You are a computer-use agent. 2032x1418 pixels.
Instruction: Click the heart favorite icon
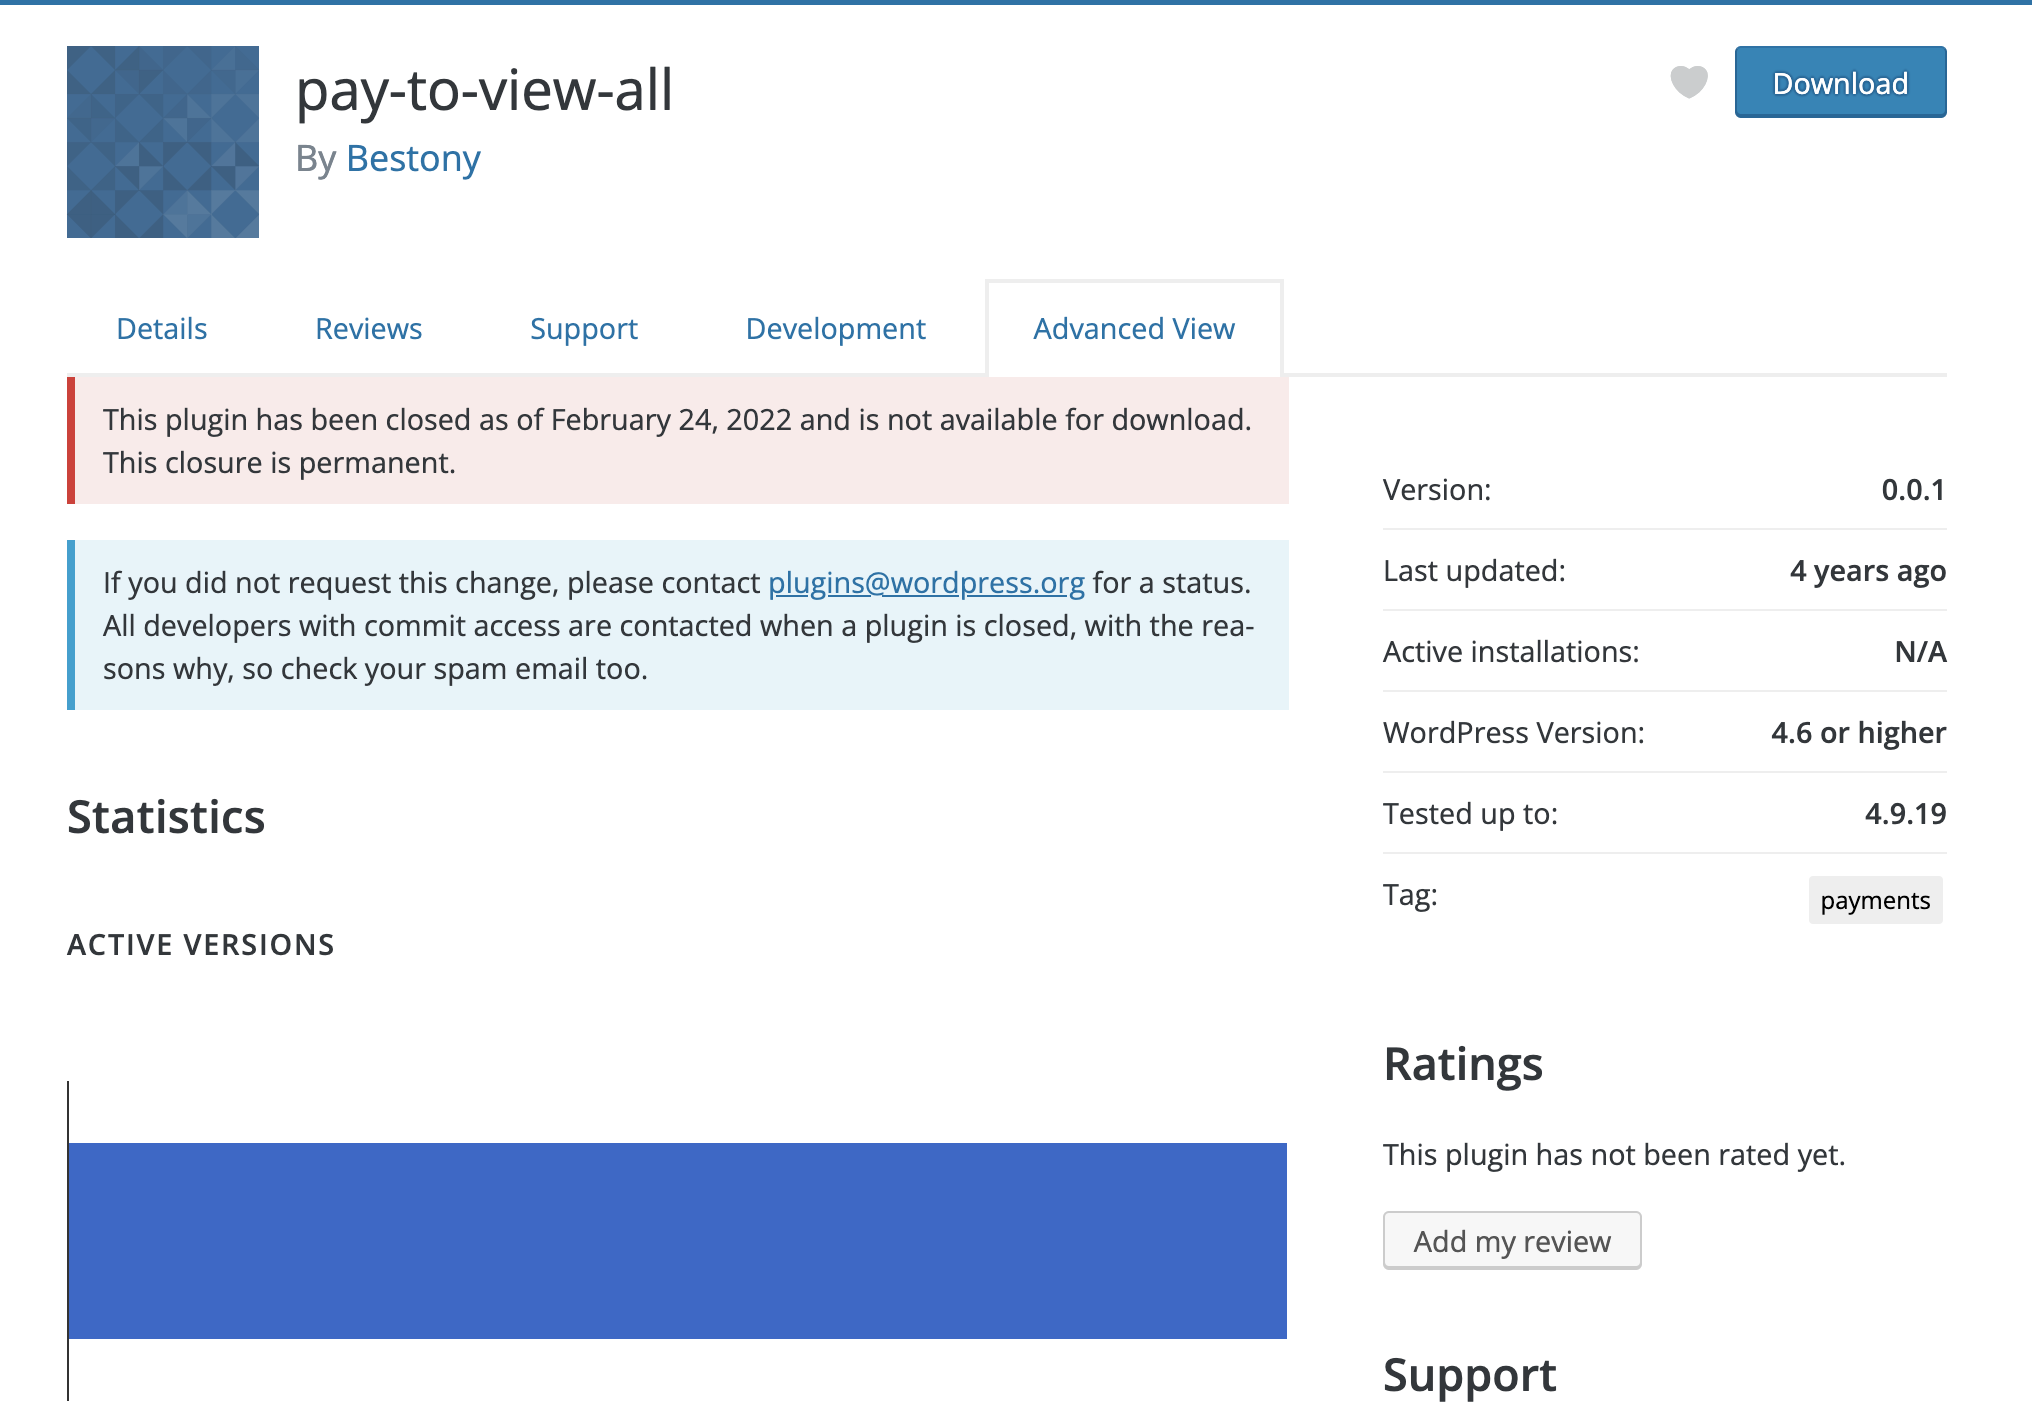pos(1689,82)
